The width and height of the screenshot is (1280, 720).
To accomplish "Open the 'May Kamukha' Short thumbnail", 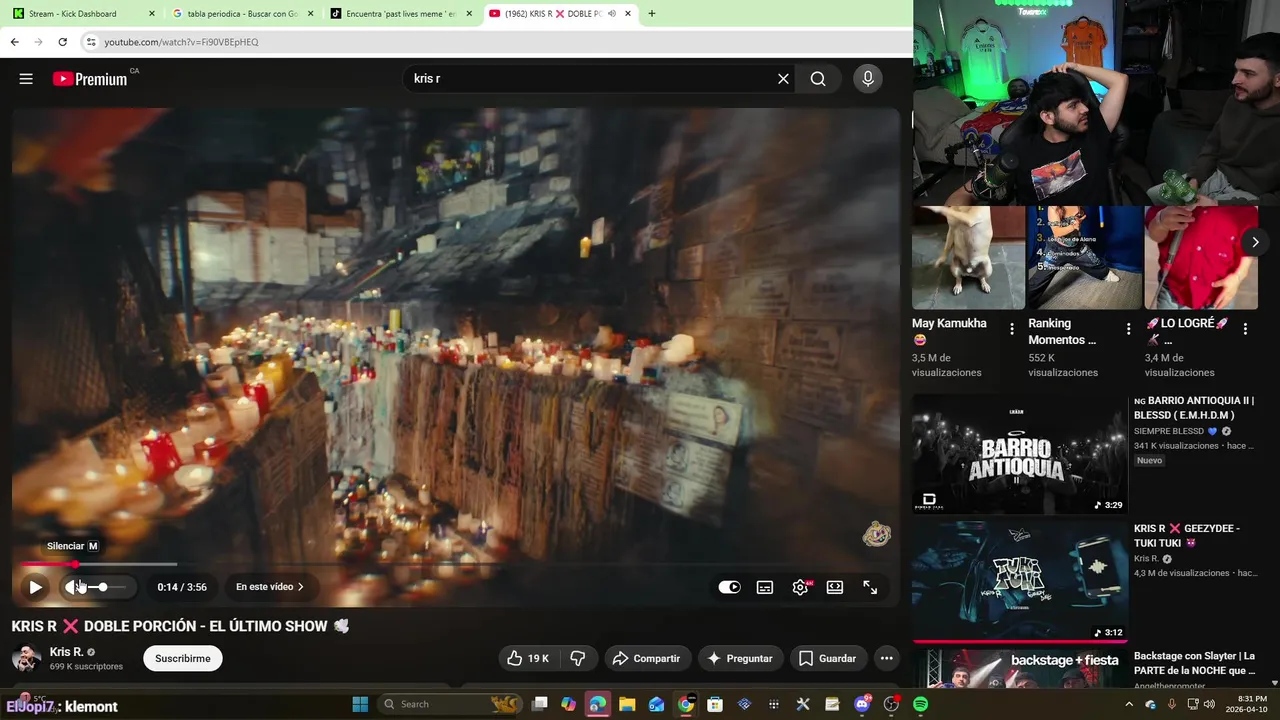I will (x=968, y=258).
